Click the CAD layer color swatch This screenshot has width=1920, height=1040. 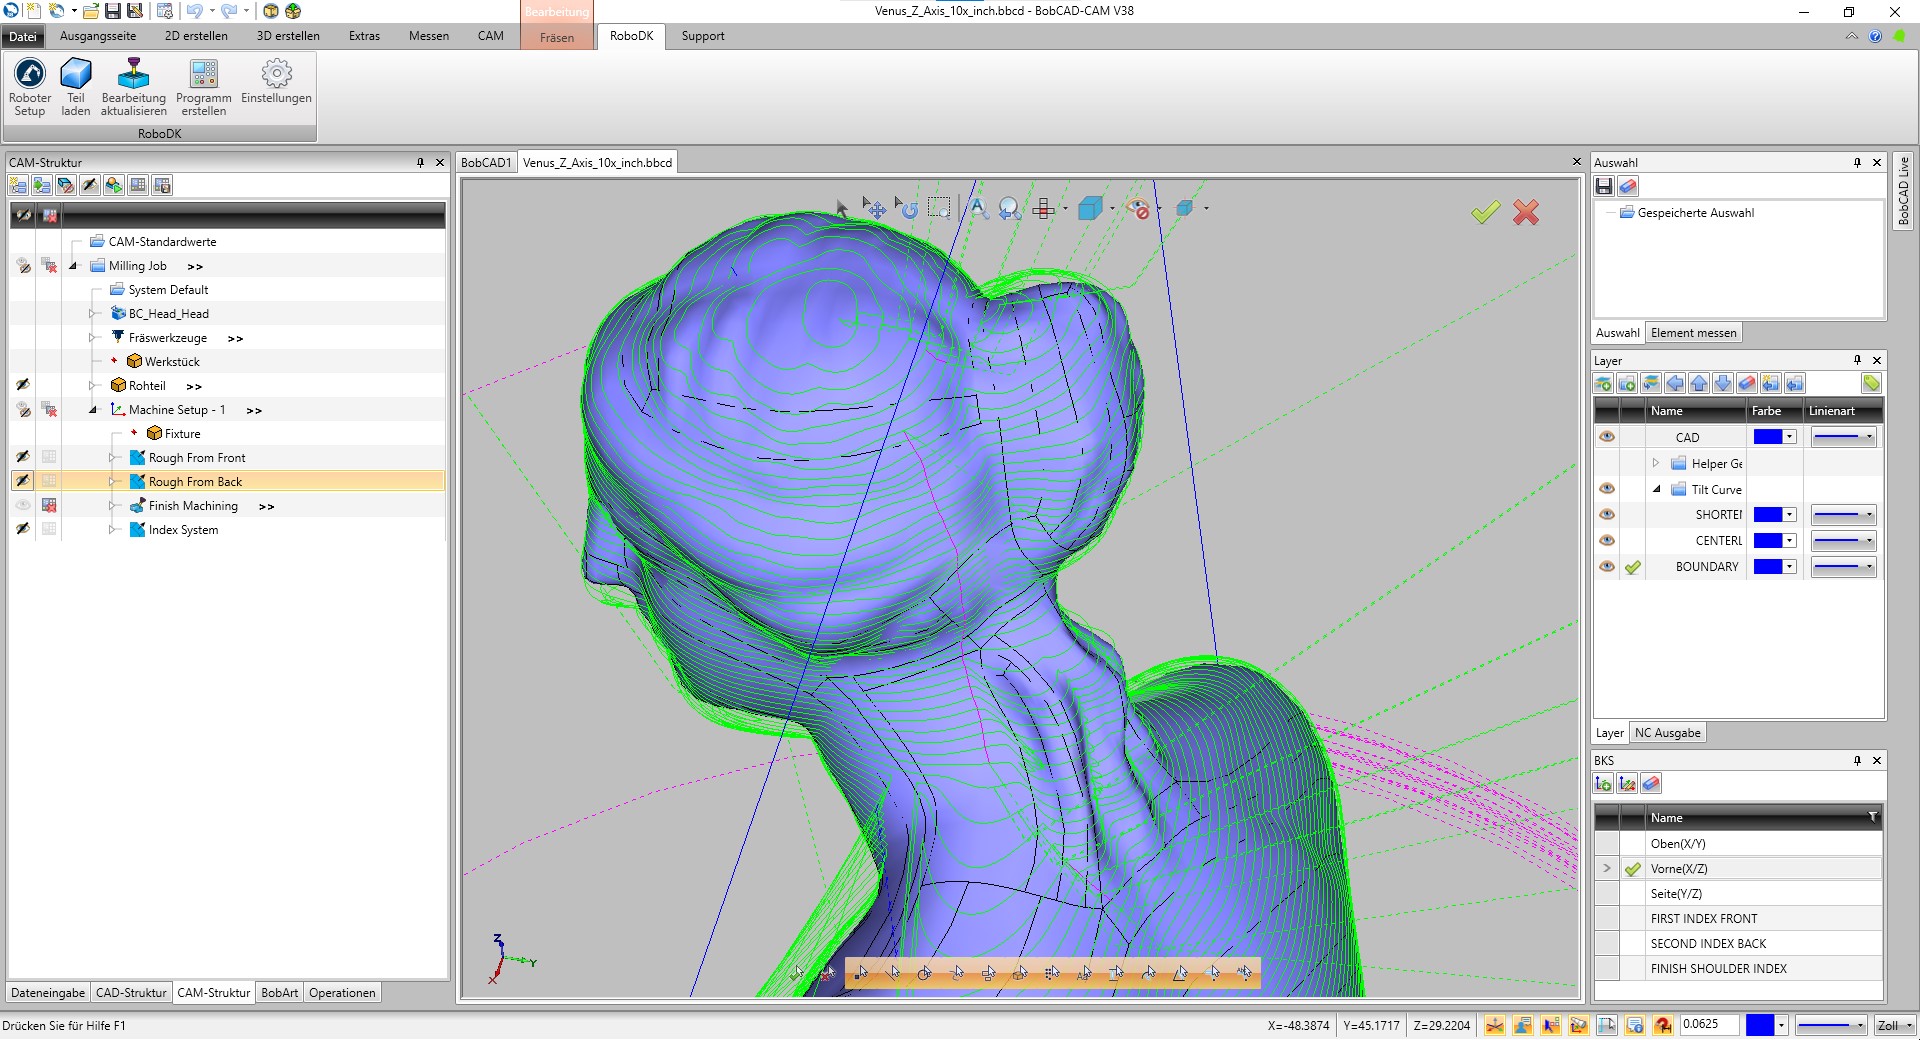[1769, 437]
